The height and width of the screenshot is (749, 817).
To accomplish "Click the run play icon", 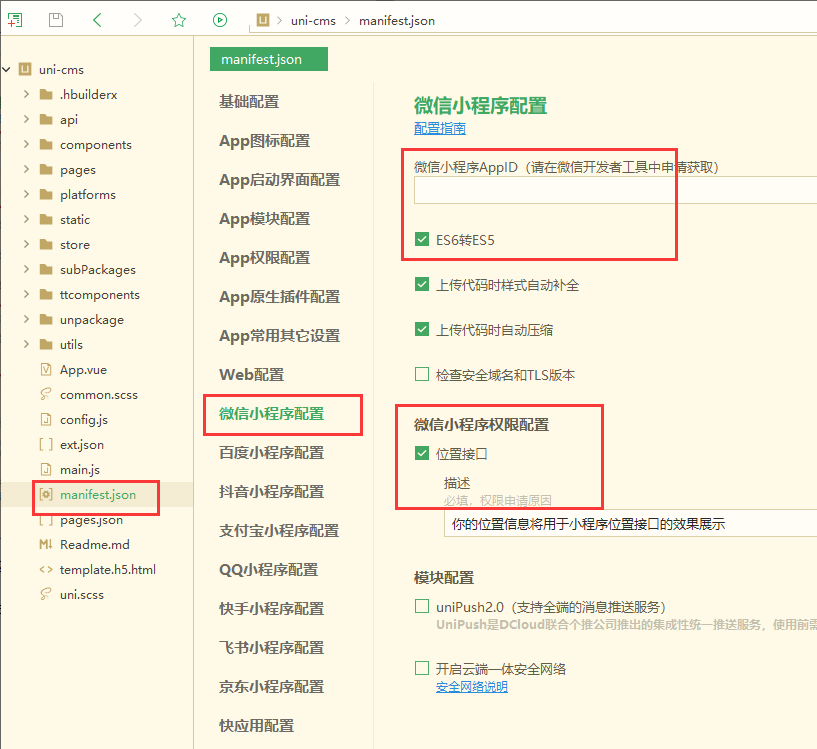I will pyautogui.click(x=220, y=20).
